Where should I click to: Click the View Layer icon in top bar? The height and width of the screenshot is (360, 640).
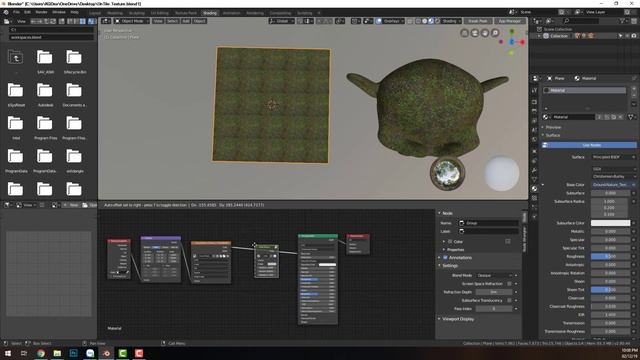[577, 12]
